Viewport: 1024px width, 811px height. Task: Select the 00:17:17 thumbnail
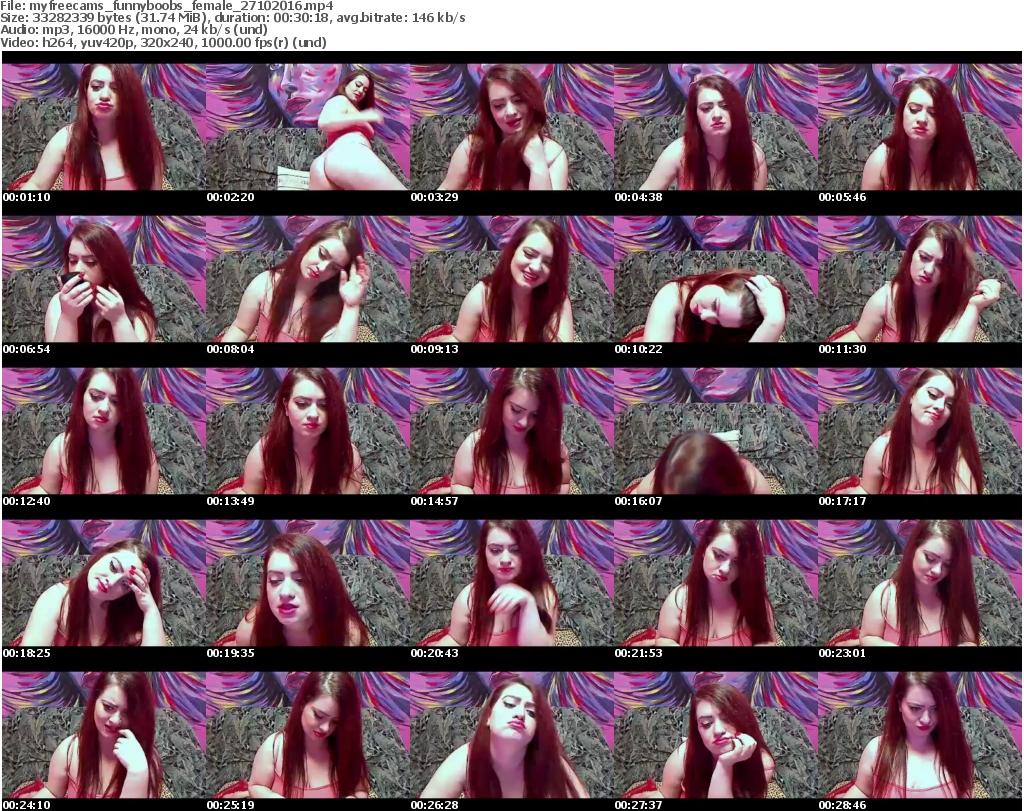coord(919,431)
